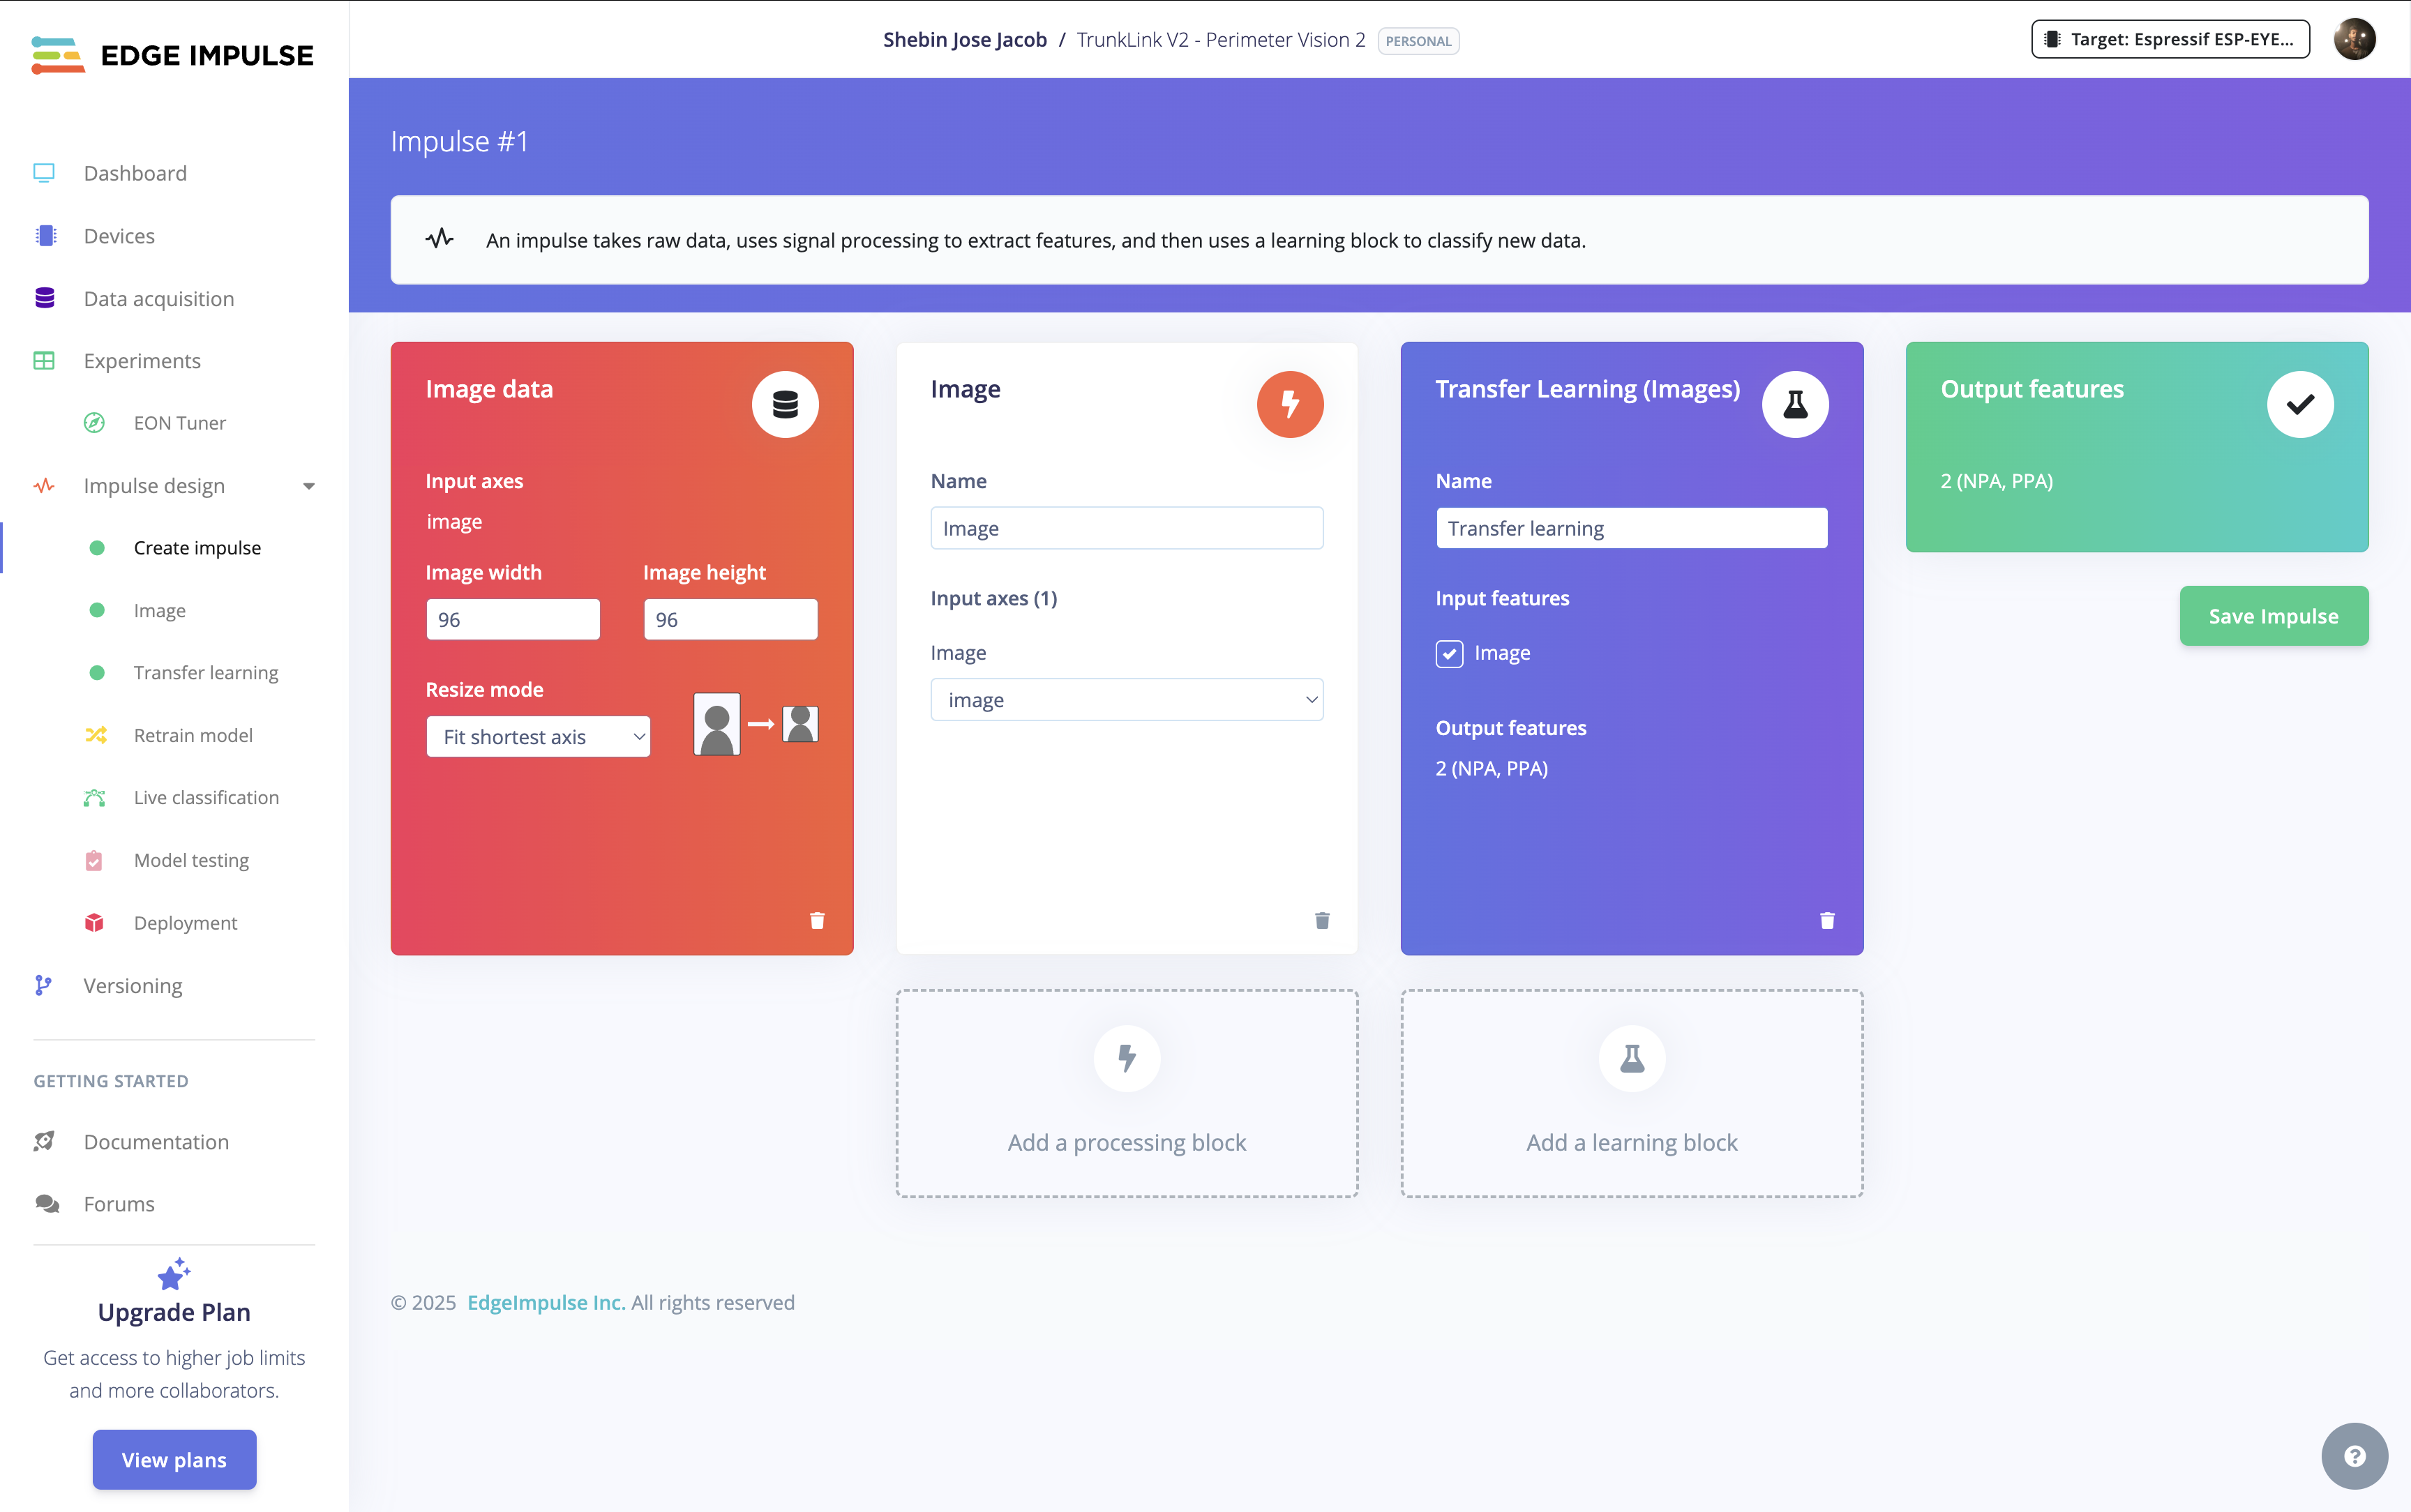
Task: Collapse the Impulse design menu arrow
Action: 309,486
